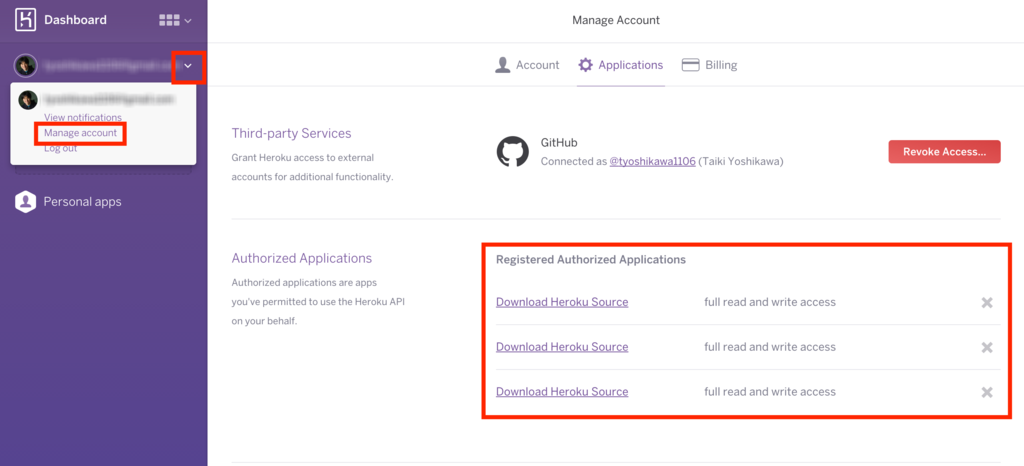Select Log out from account menu

60,148
